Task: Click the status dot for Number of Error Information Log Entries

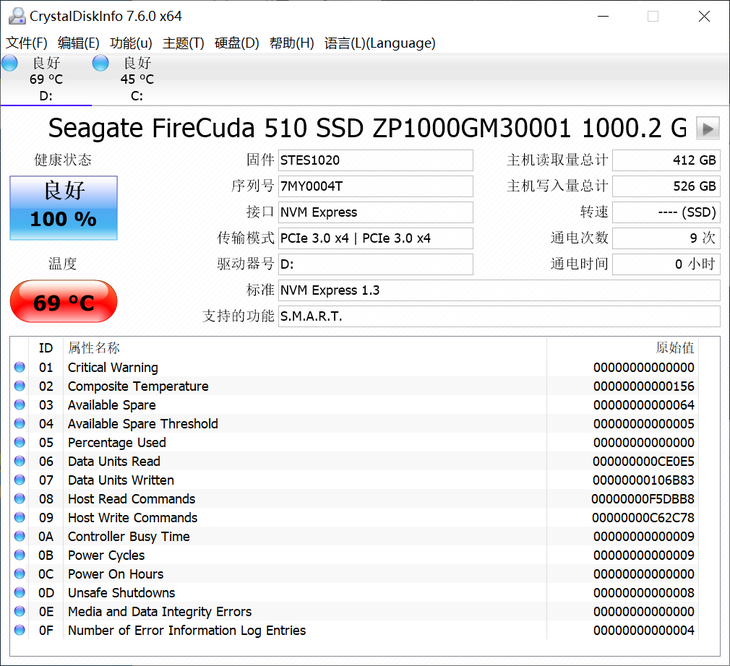Action: tap(20, 630)
